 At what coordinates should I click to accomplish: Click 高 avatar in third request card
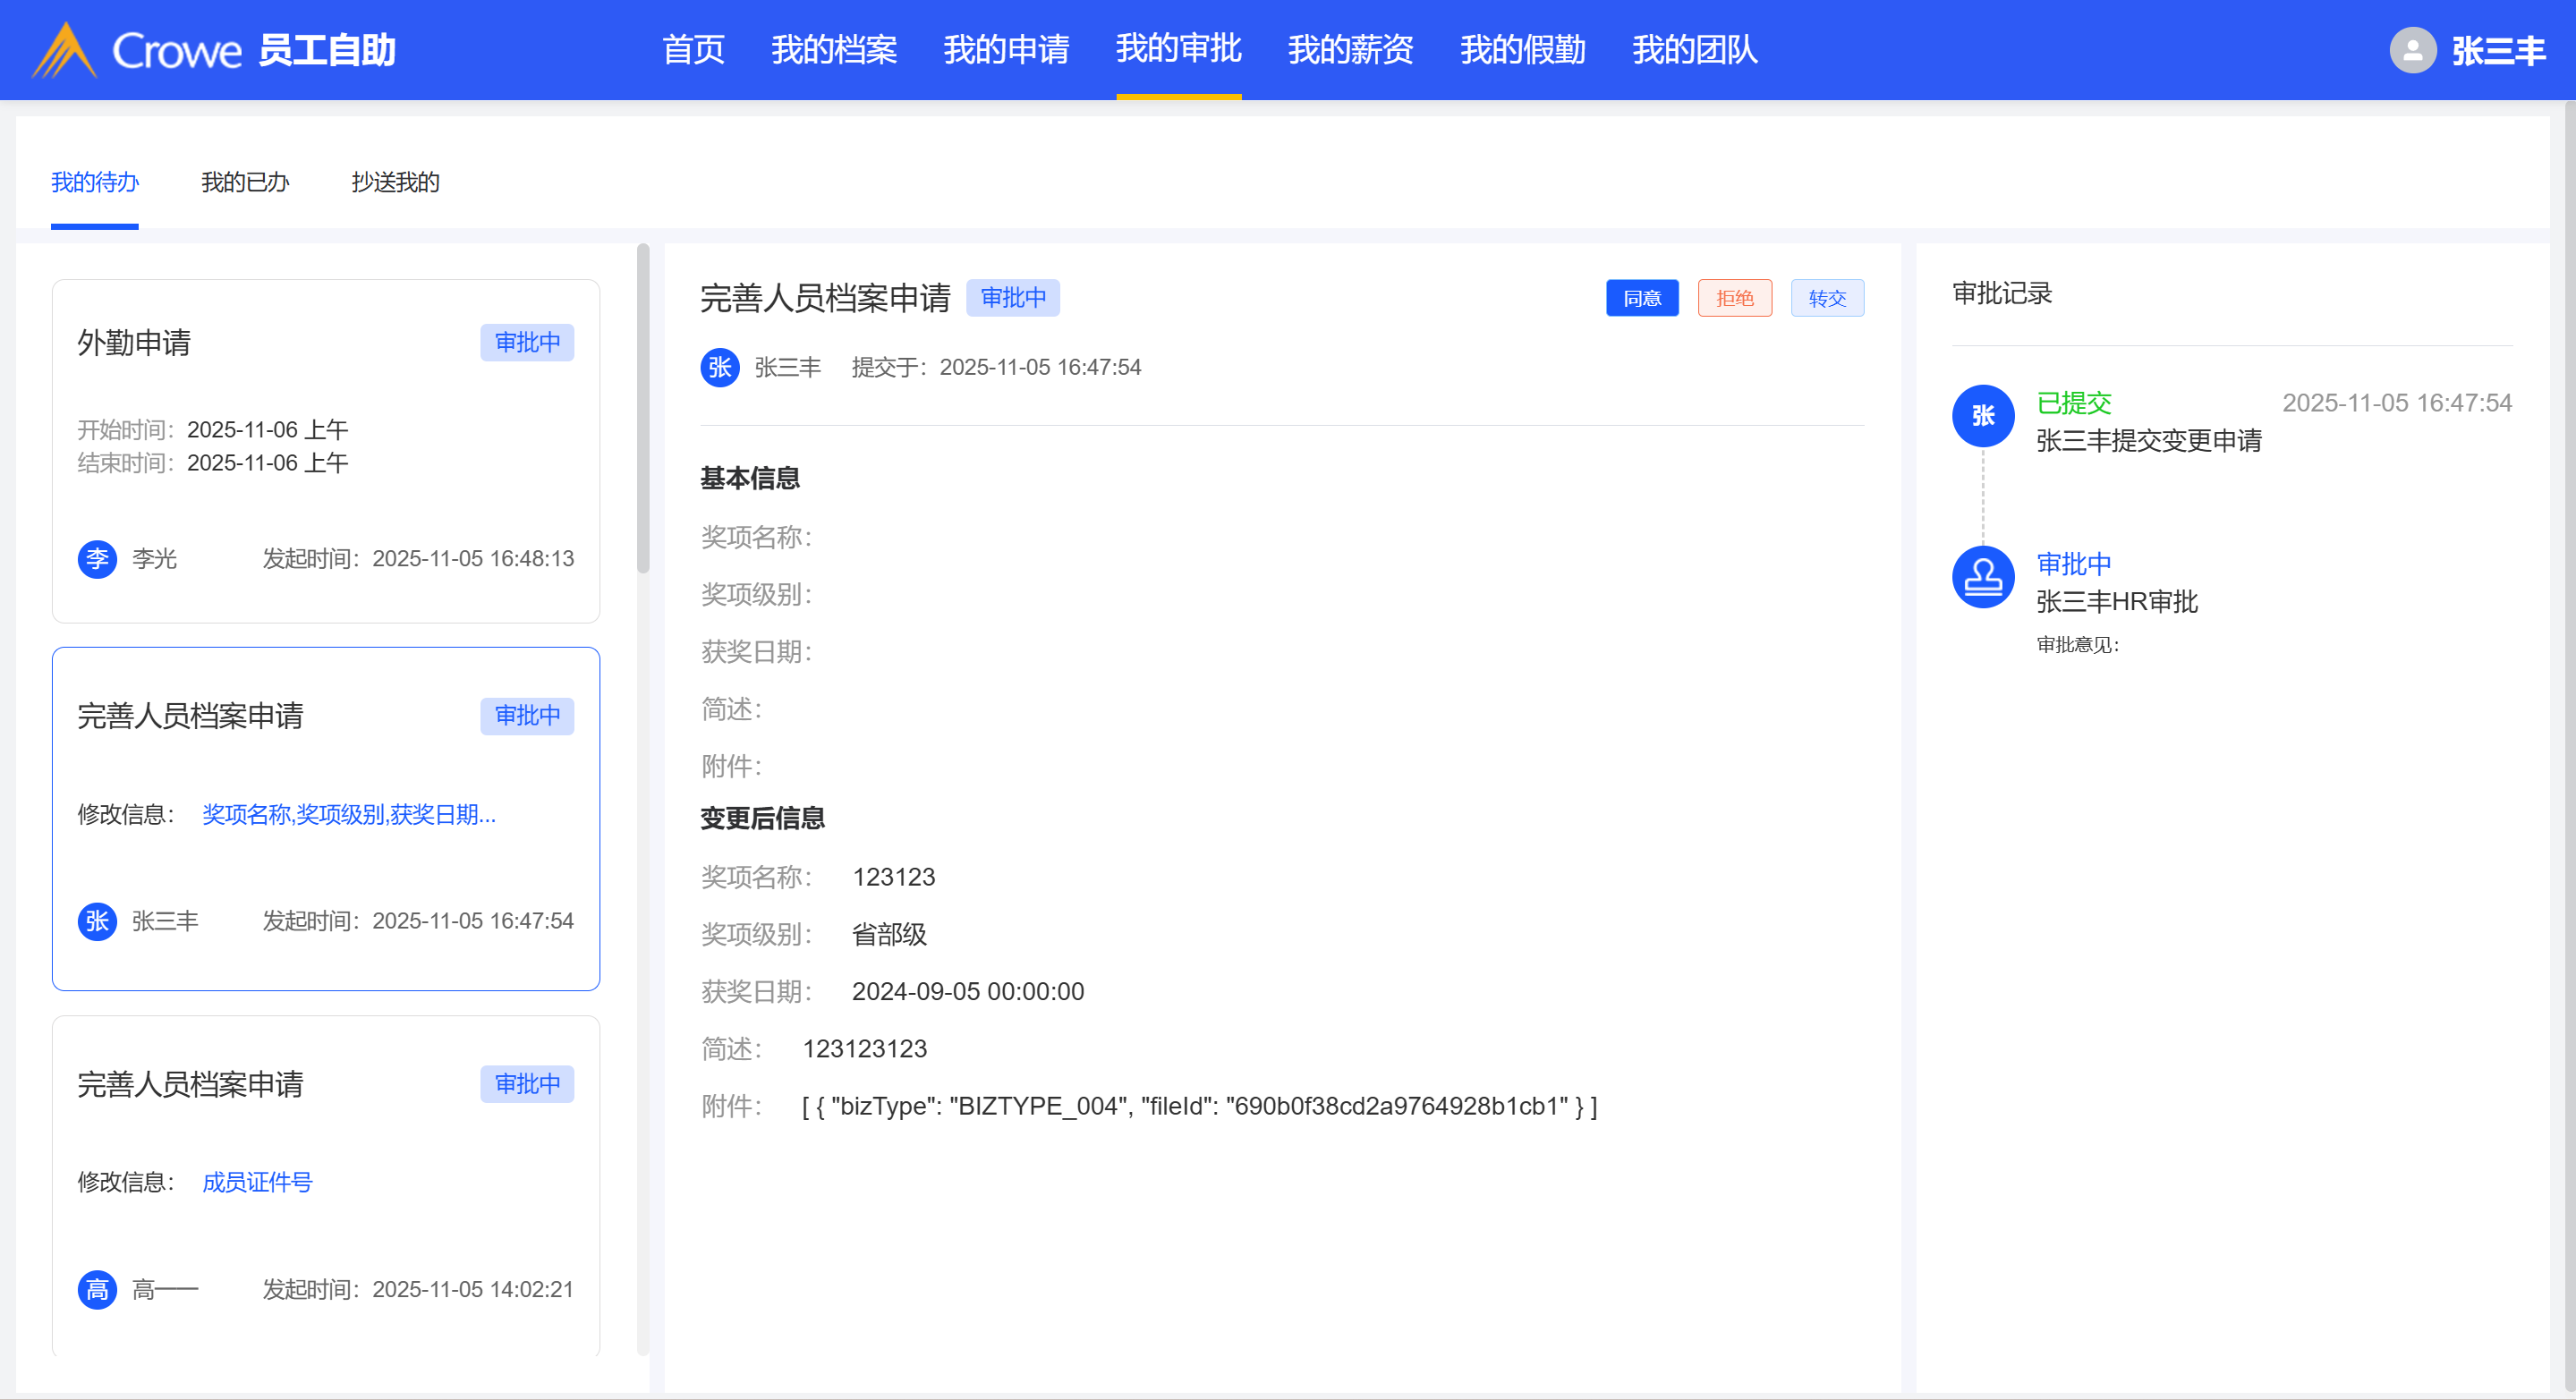(97, 1289)
